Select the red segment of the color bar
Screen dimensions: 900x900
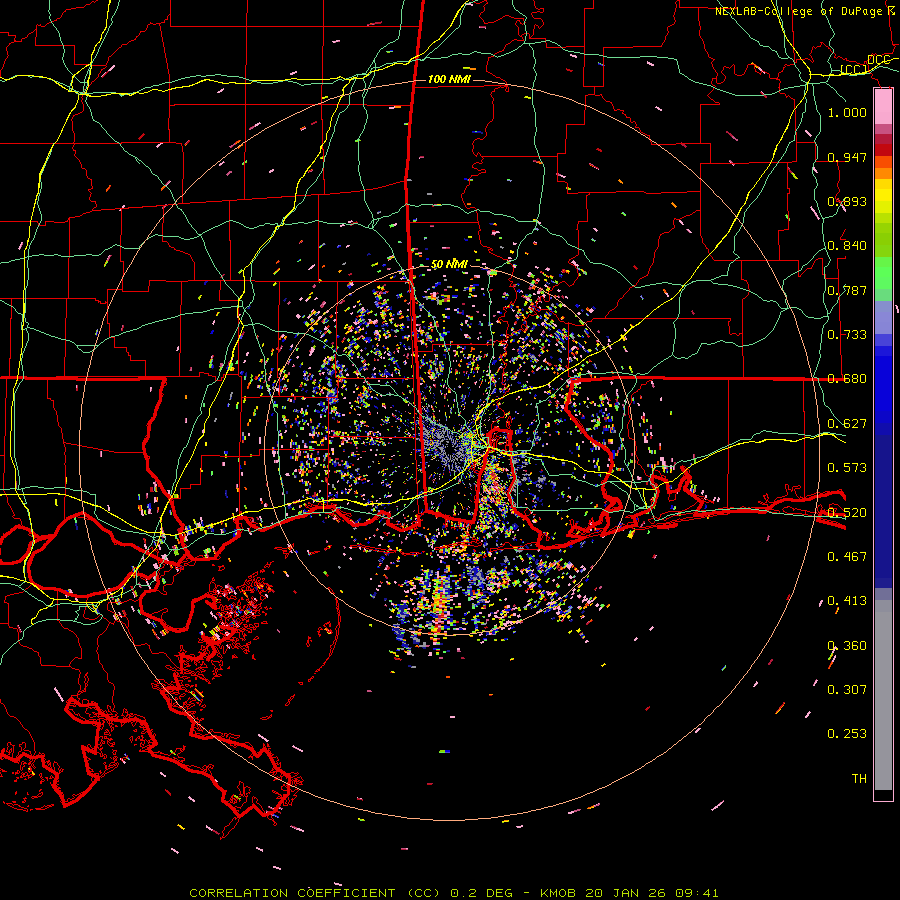(x=883, y=150)
